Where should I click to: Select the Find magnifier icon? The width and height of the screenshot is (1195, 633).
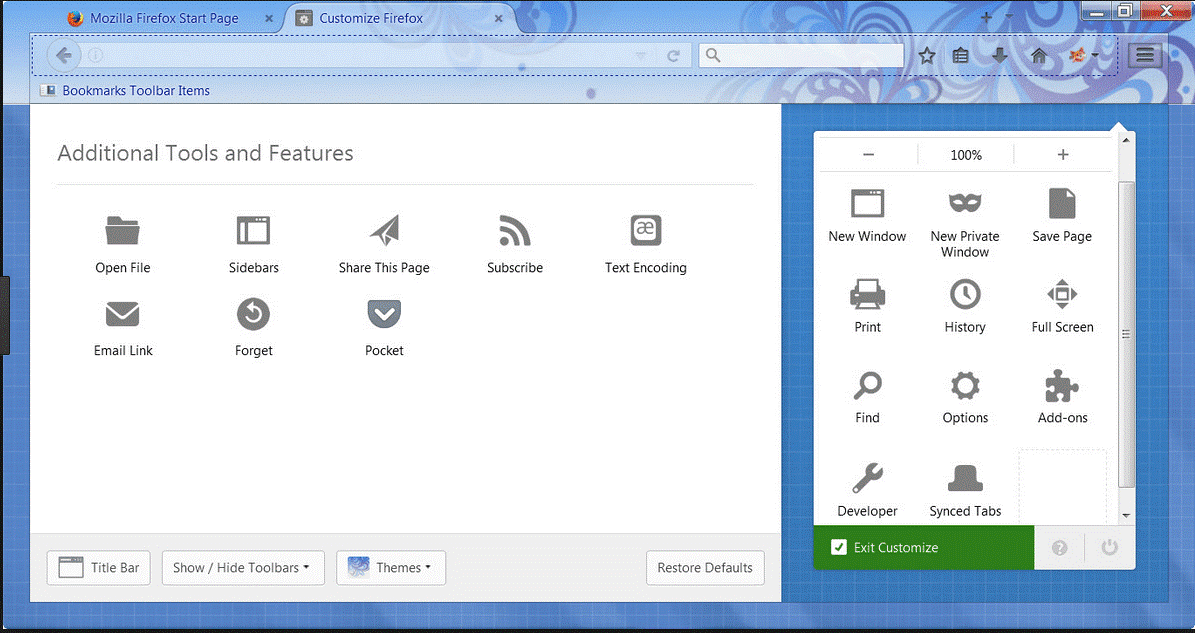(x=867, y=385)
